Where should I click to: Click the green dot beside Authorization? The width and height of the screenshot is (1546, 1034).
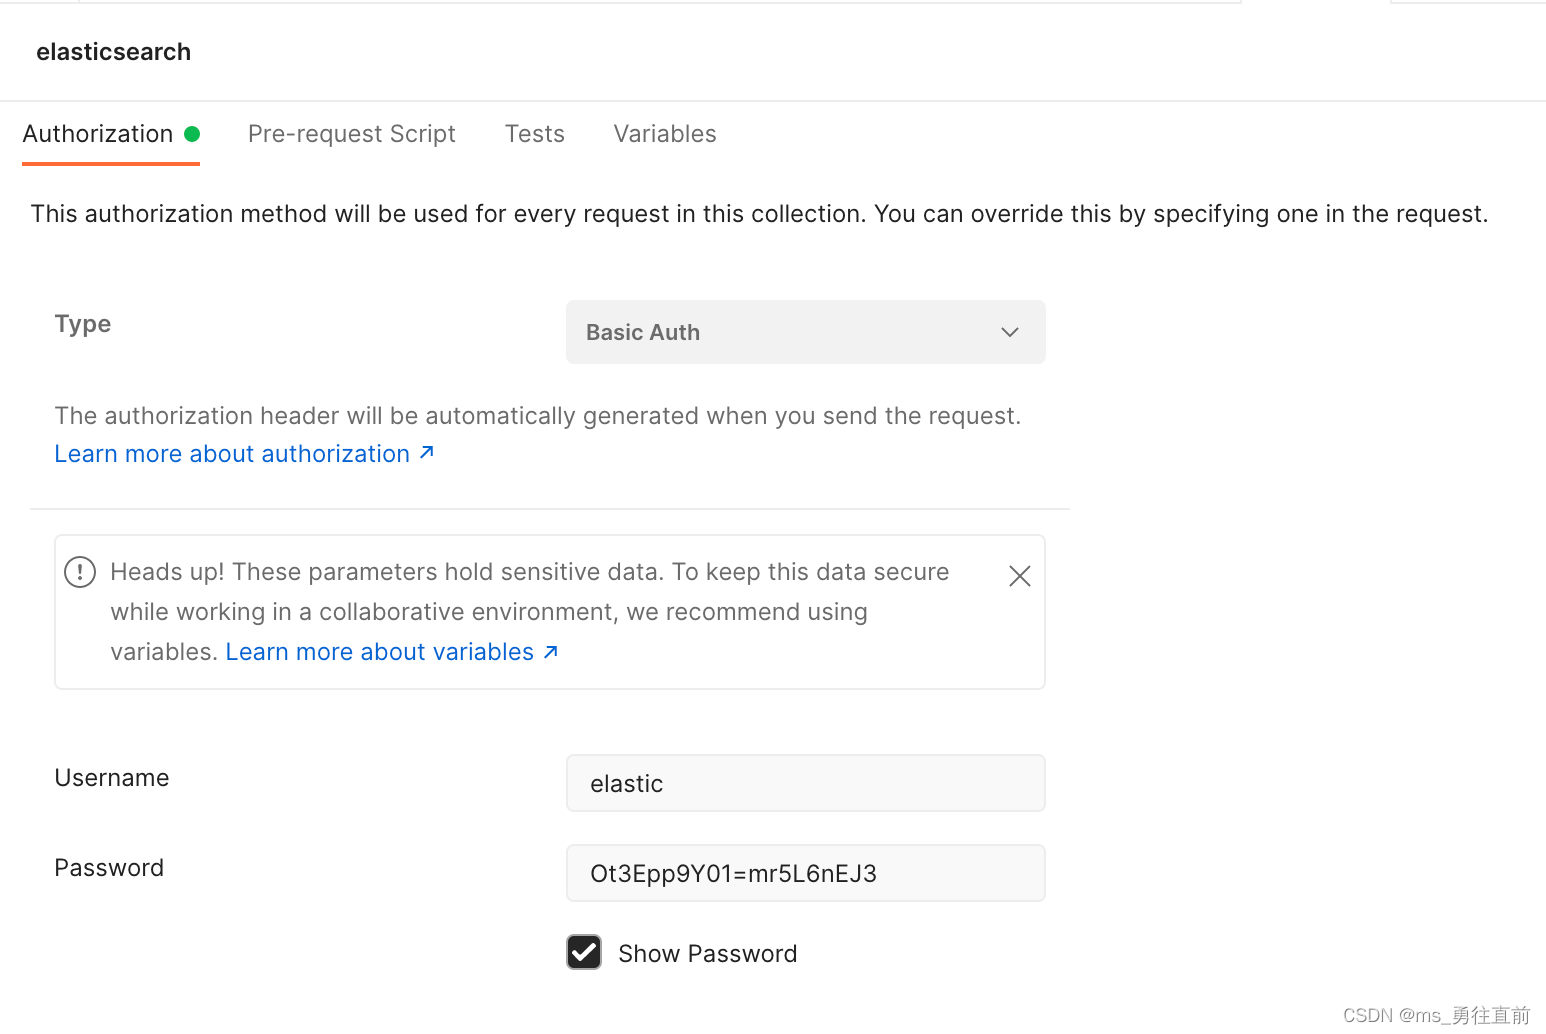coord(192,134)
